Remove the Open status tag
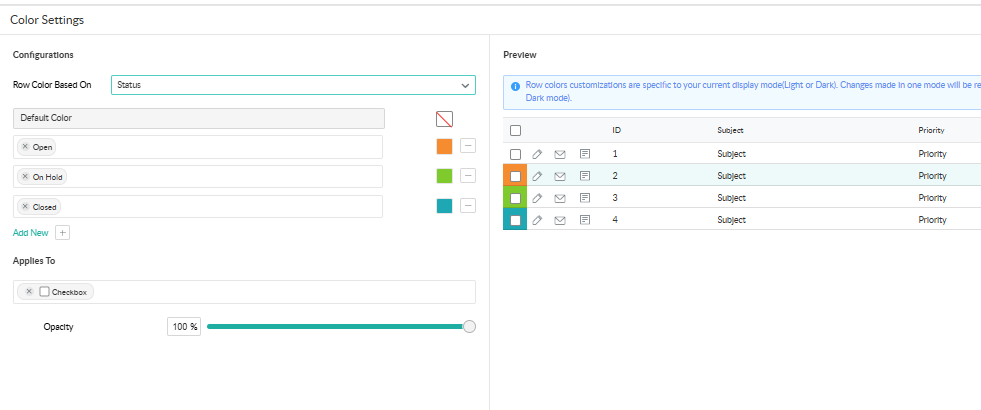 [x=25, y=147]
